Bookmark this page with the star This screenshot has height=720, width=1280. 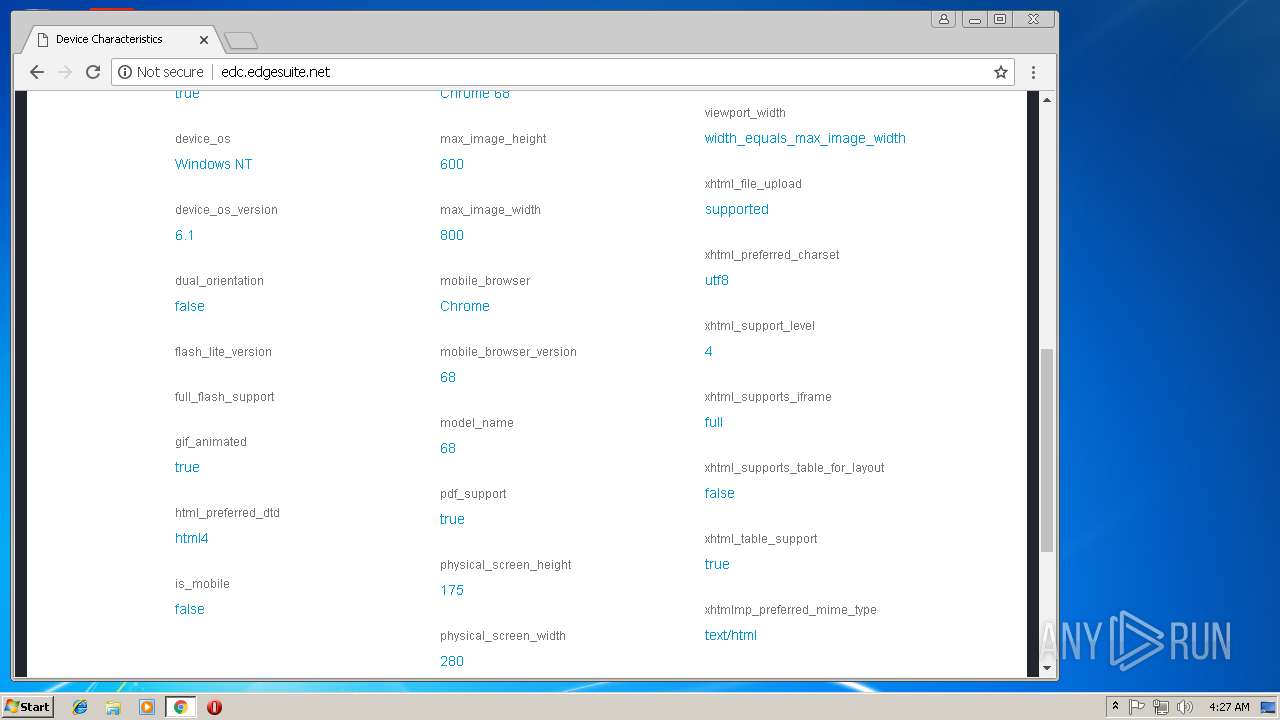(x=1000, y=72)
